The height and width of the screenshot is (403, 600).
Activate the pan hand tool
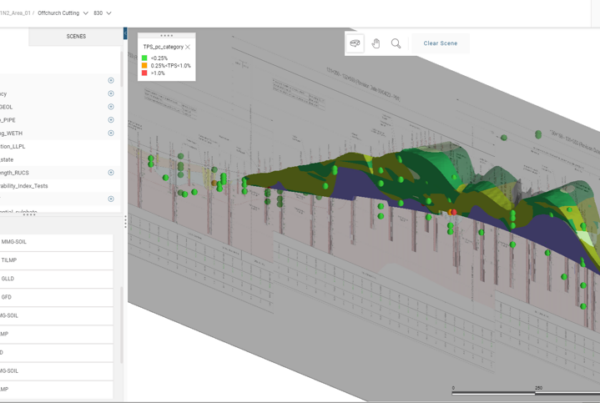(376, 43)
